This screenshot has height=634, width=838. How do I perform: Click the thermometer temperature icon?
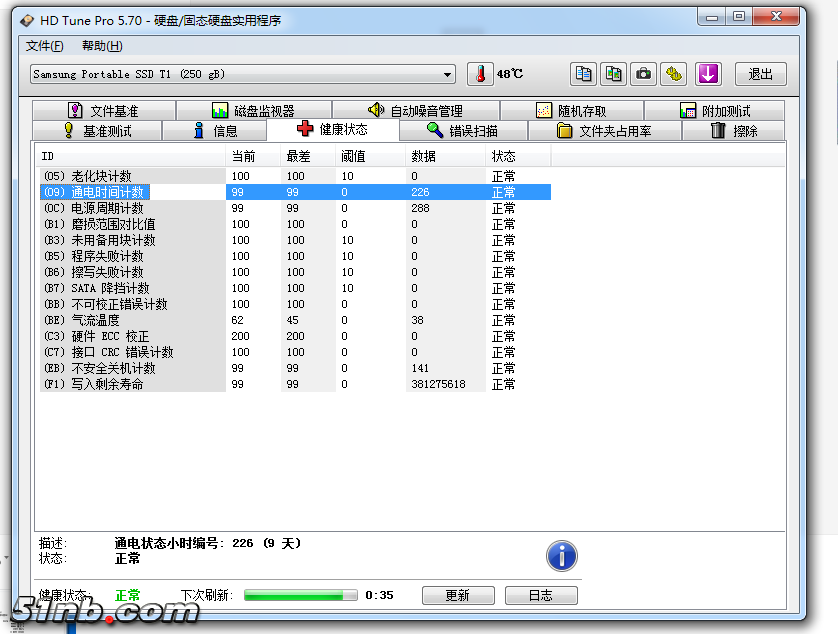481,74
